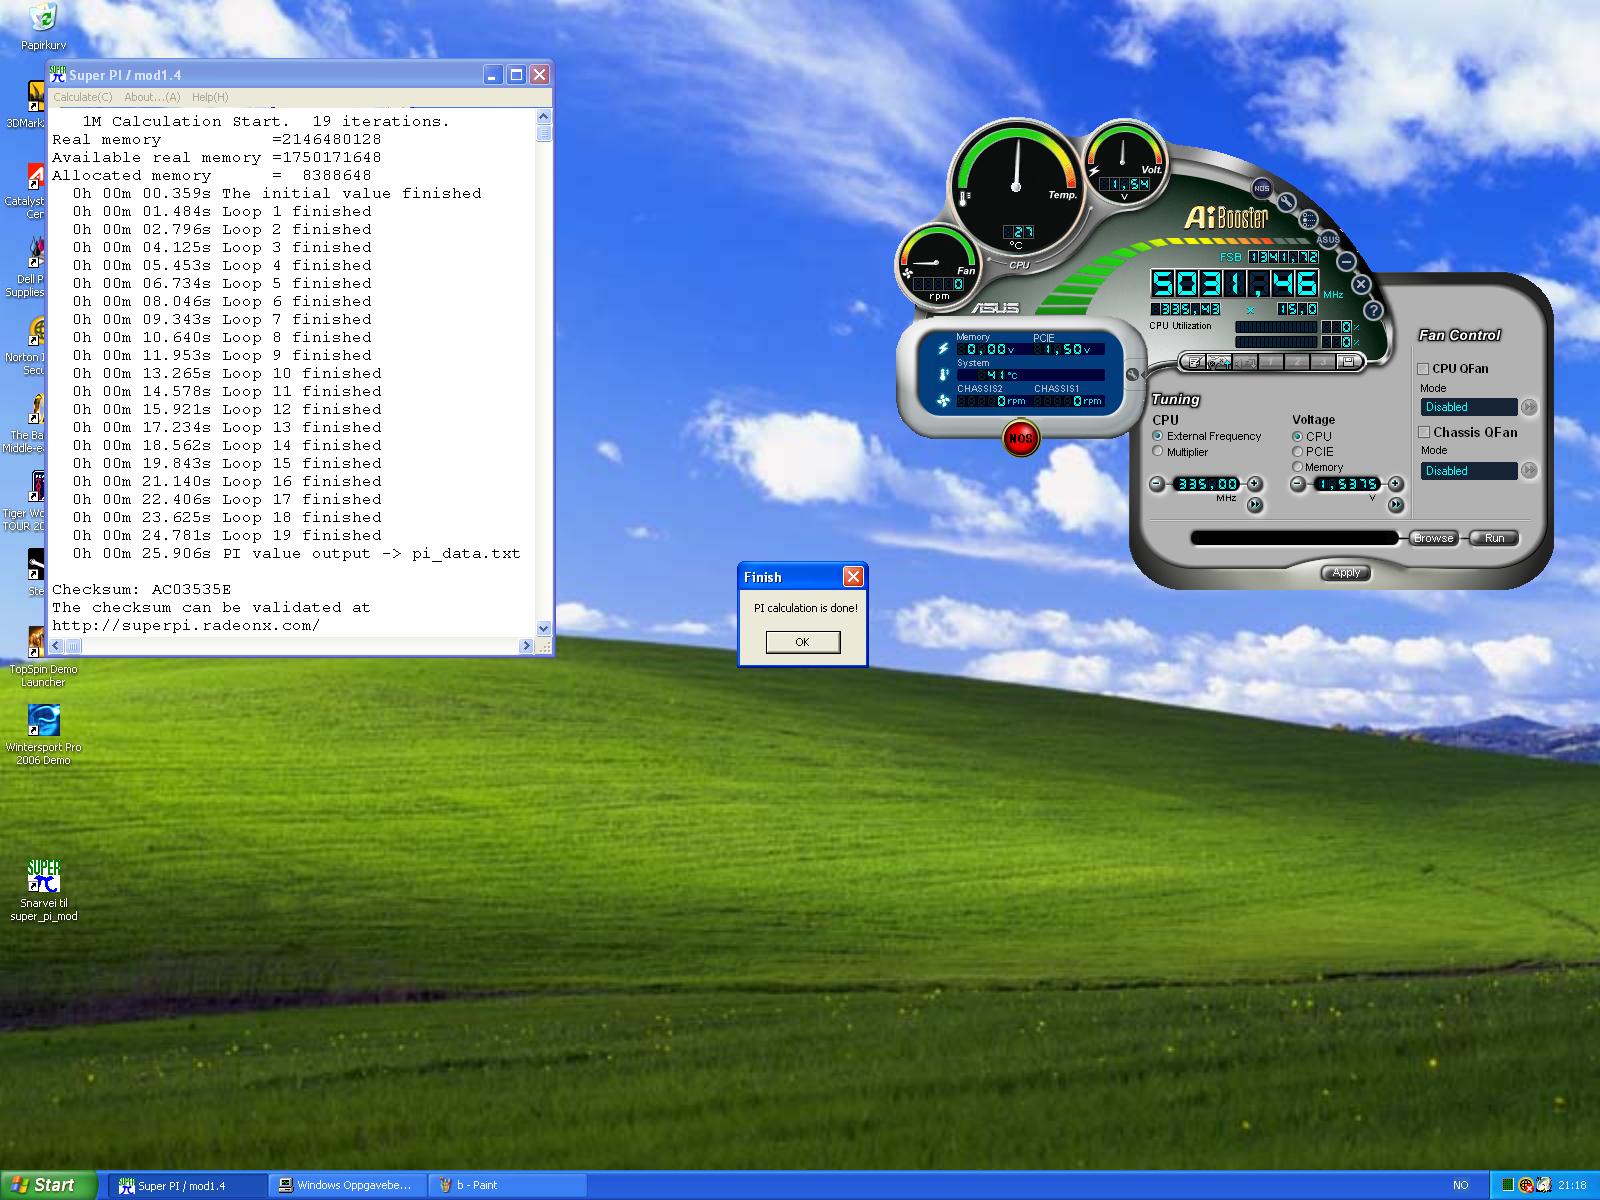Switch to b - Paint taskbar button
The height and width of the screenshot is (1200, 1600).
pyautogui.click(x=508, y=1186)
